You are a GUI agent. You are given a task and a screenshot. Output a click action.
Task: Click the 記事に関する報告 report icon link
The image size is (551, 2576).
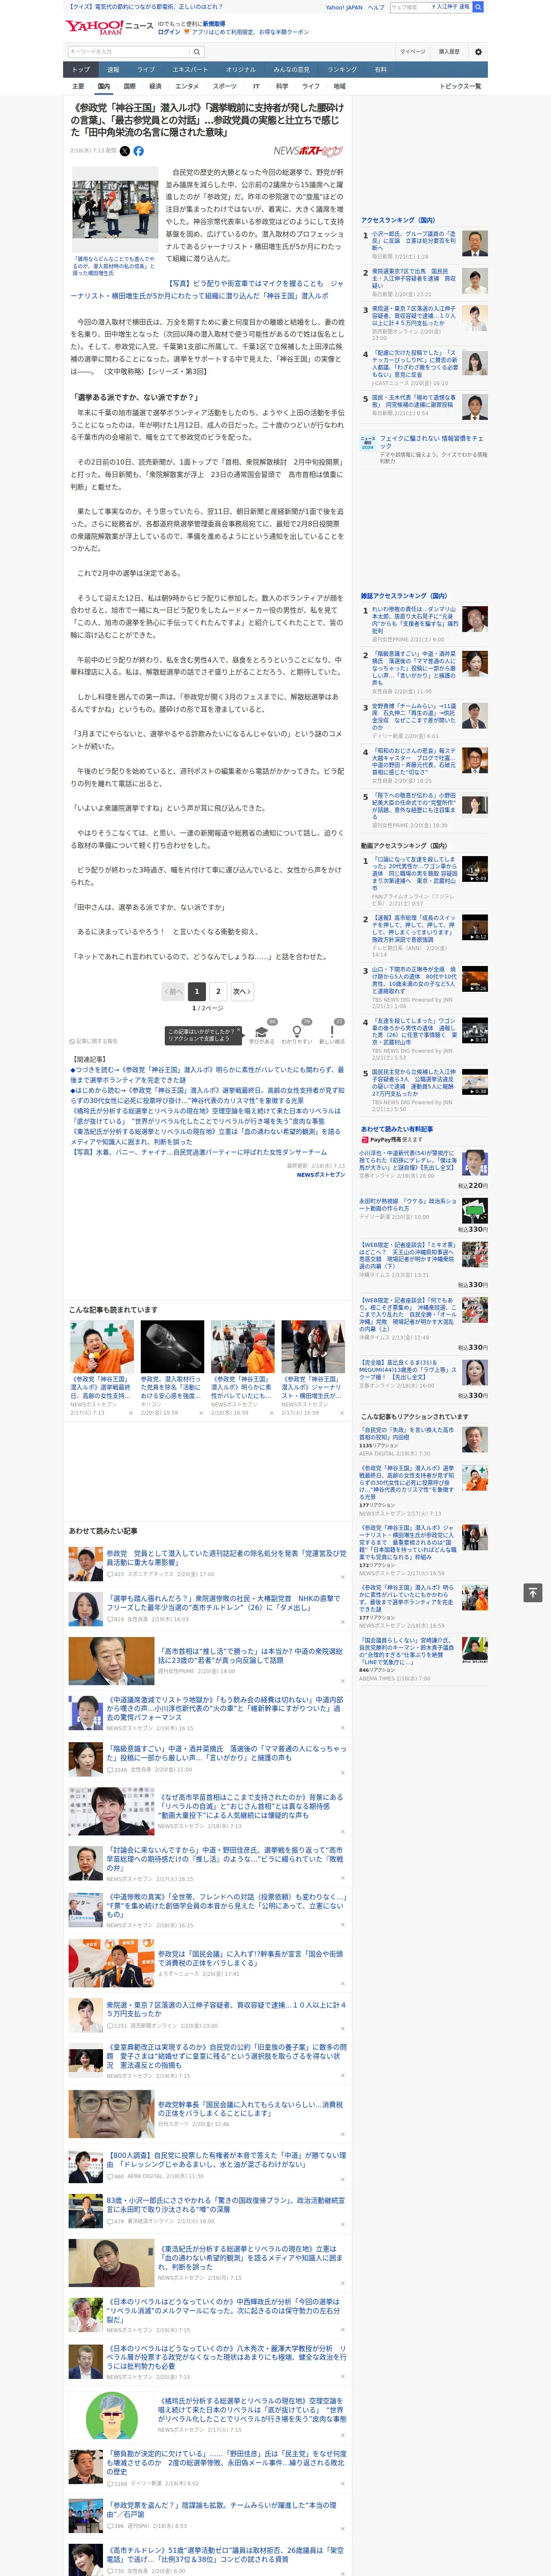[x=94, y=1041]
